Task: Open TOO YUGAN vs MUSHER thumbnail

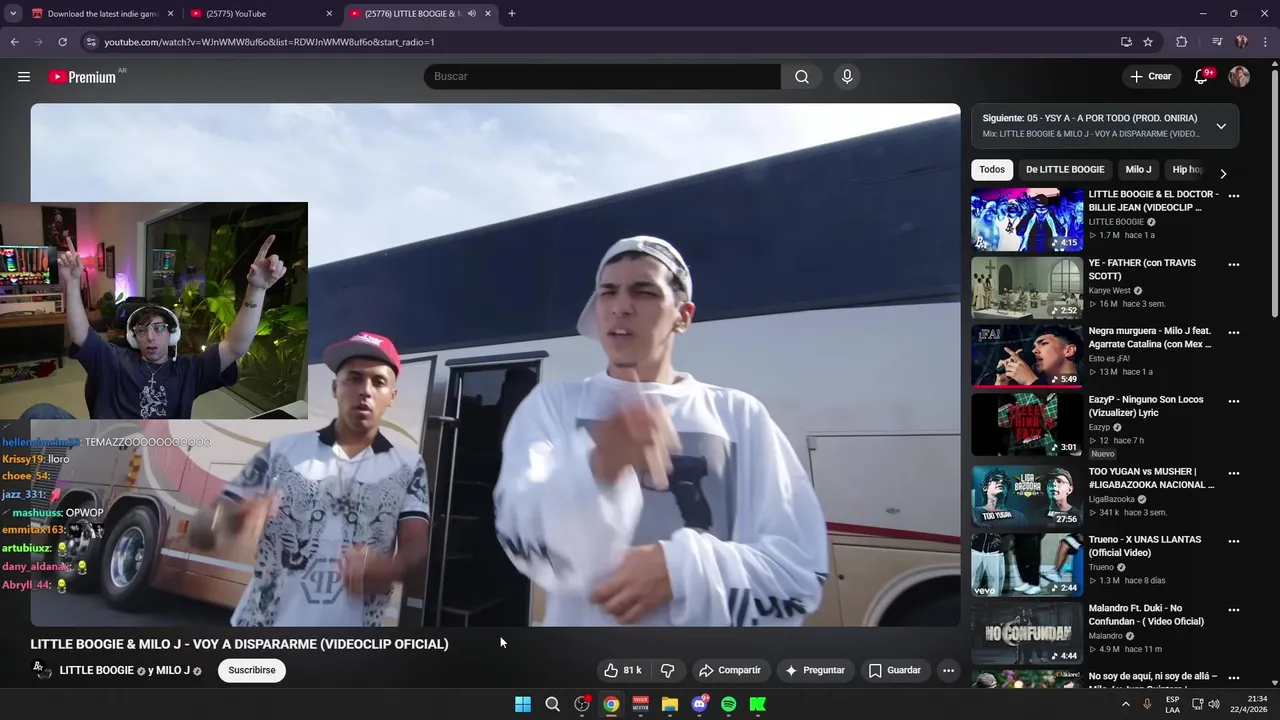Action: point(1027,496)
